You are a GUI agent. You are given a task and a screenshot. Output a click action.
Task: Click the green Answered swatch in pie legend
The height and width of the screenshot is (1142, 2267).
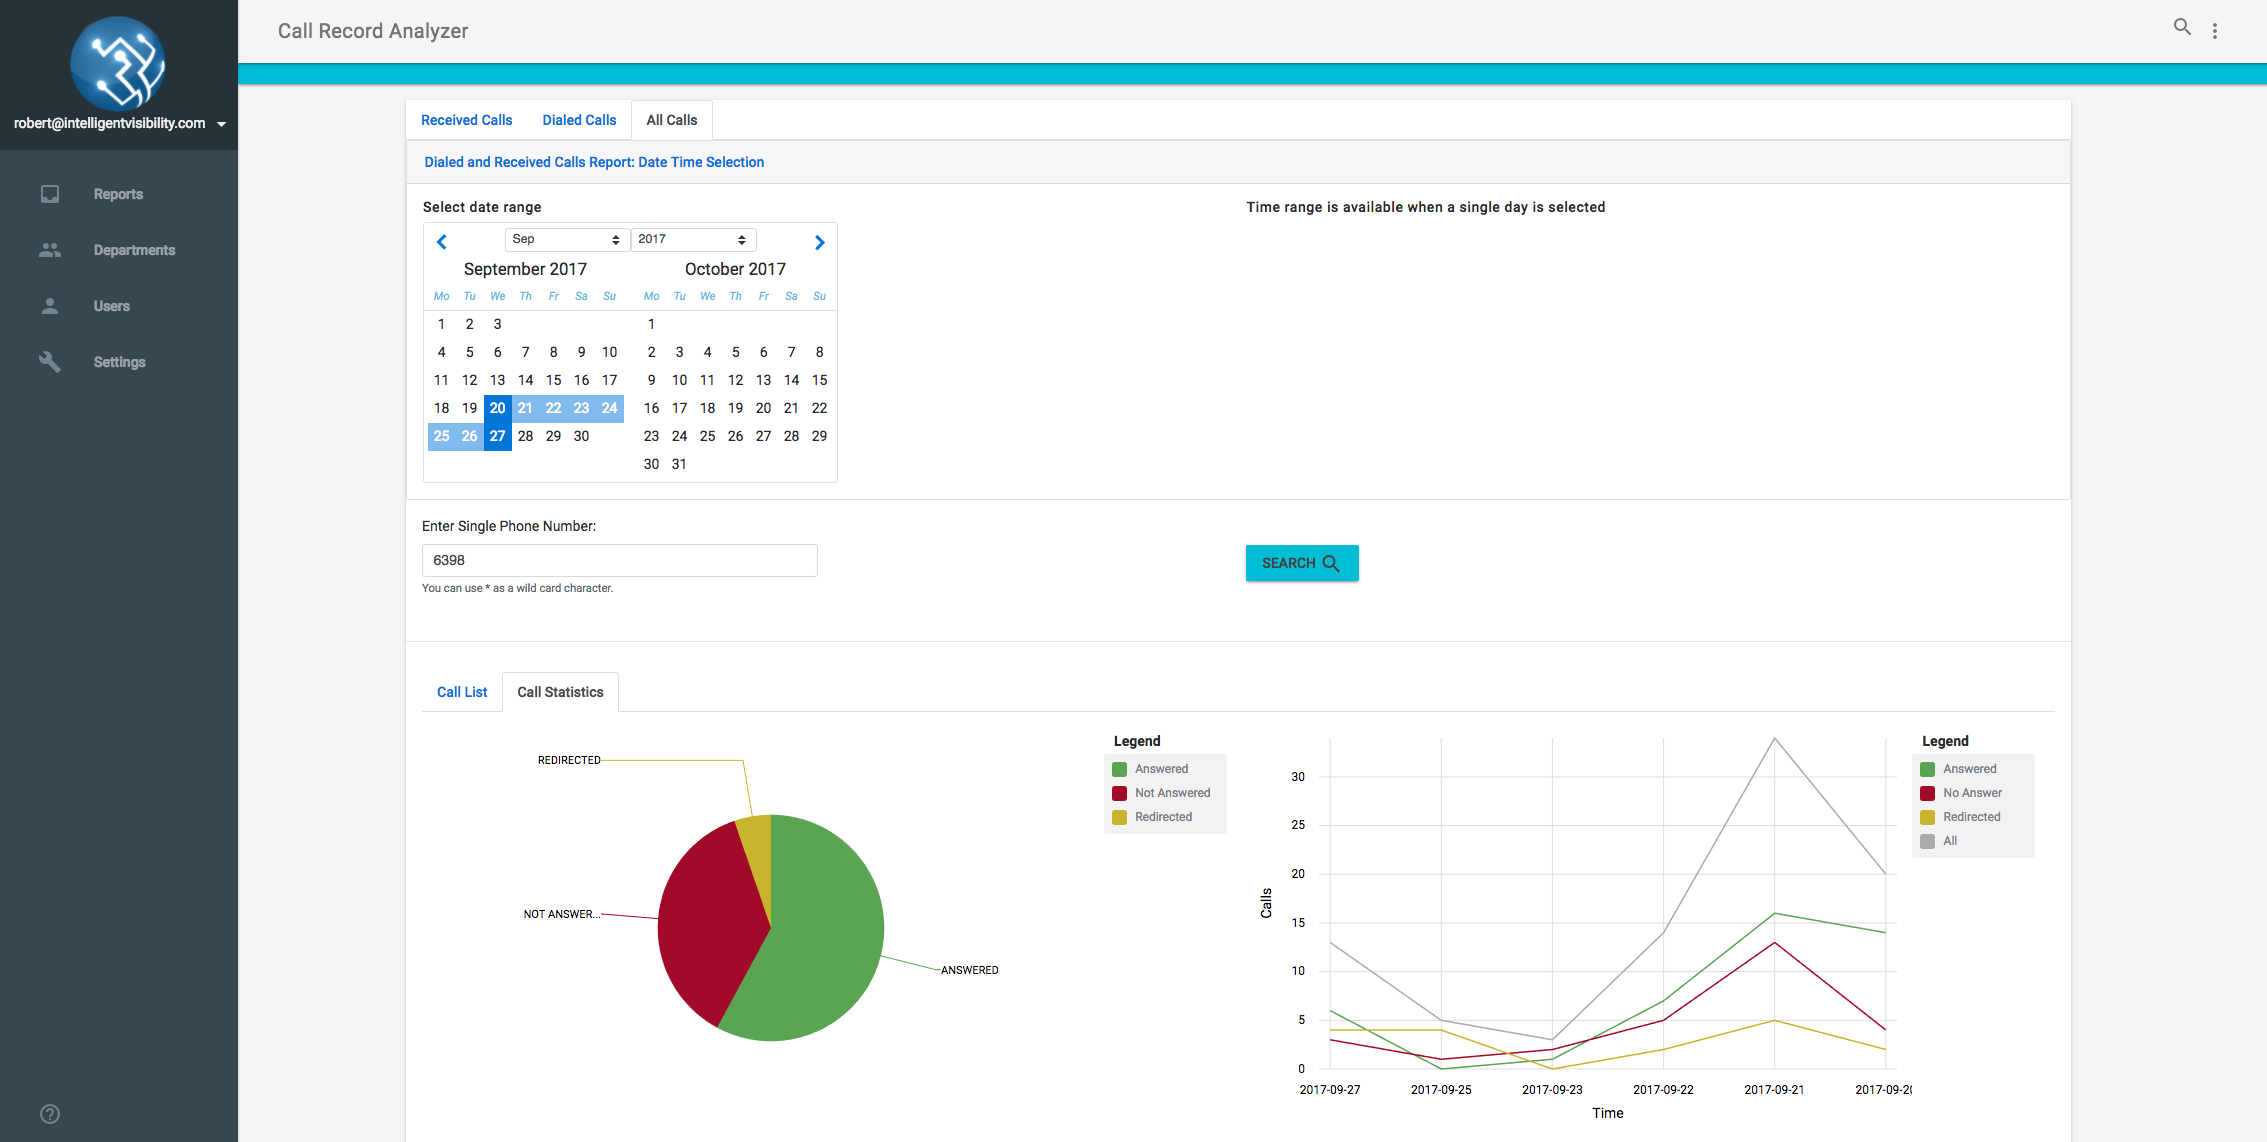(x=1120, y=769)
